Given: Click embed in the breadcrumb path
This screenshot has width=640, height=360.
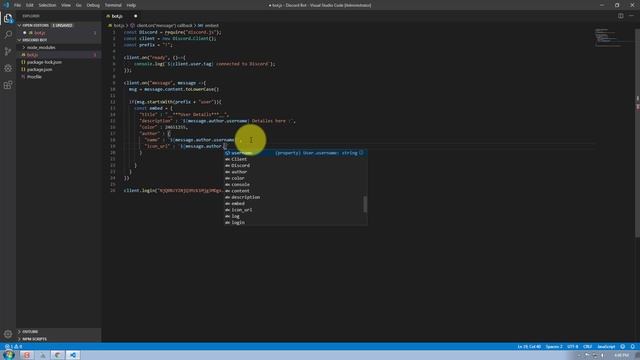Looking at the screenshot, I should coord(211,25).
